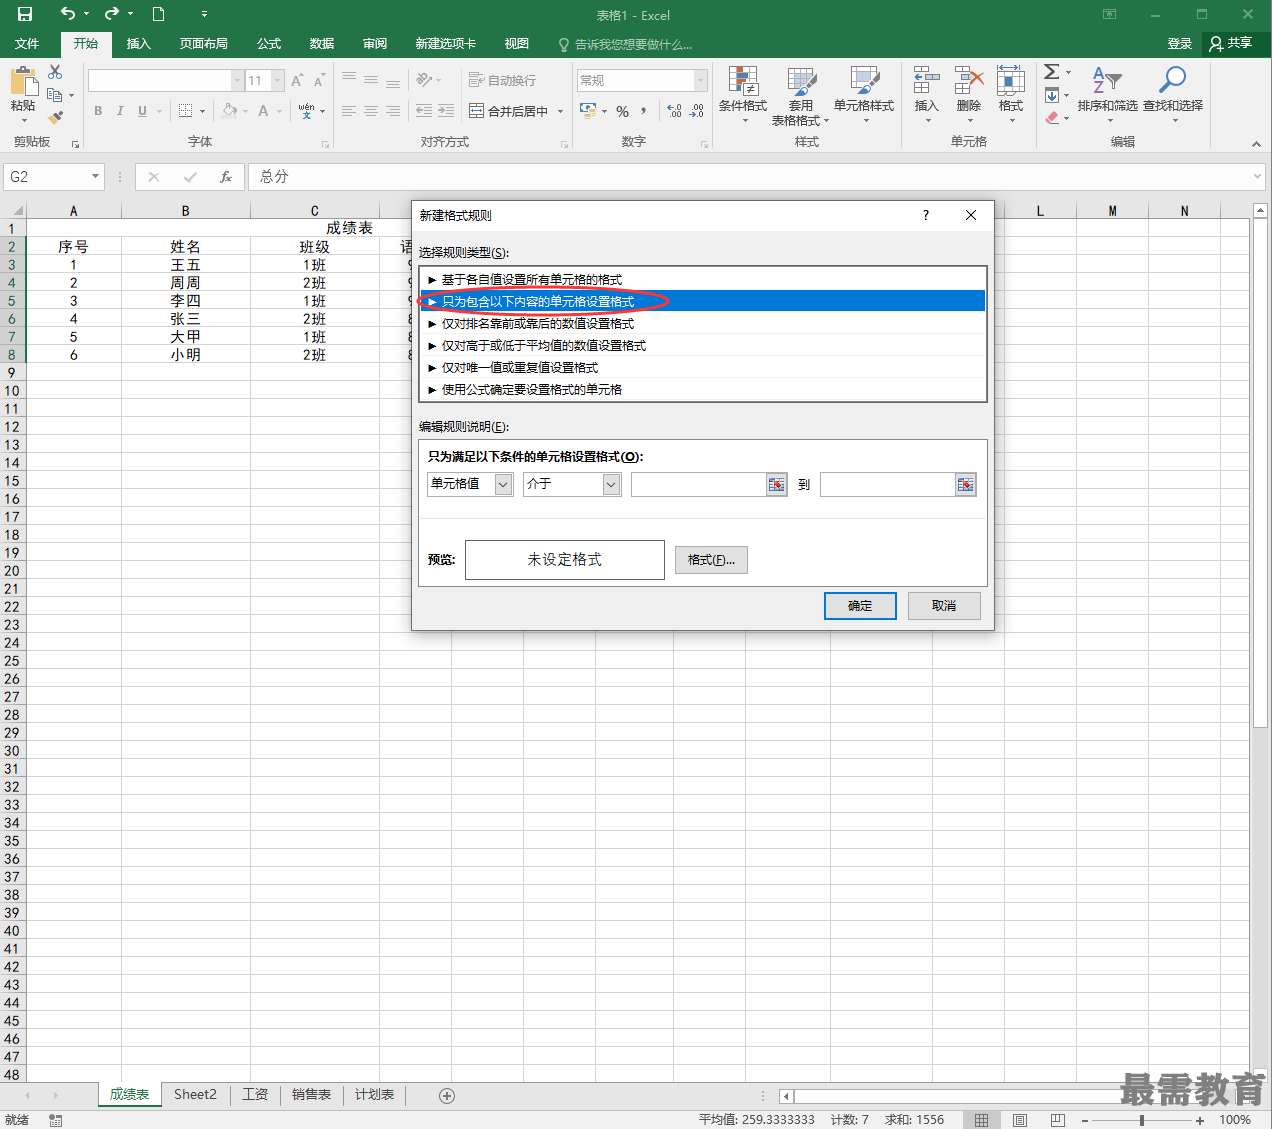Click the first value input field
This screenshot has height=1129, width=1272.
(699, 485)
